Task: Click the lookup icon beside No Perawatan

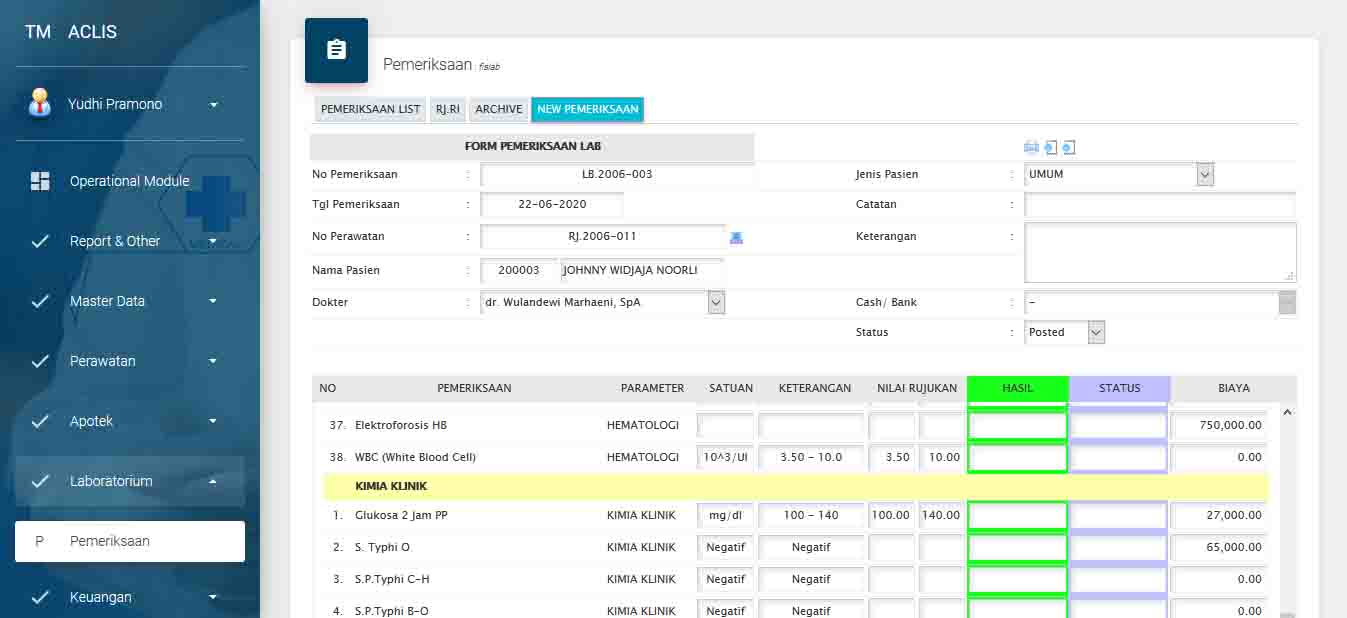Action: click(x=737, y=237)
